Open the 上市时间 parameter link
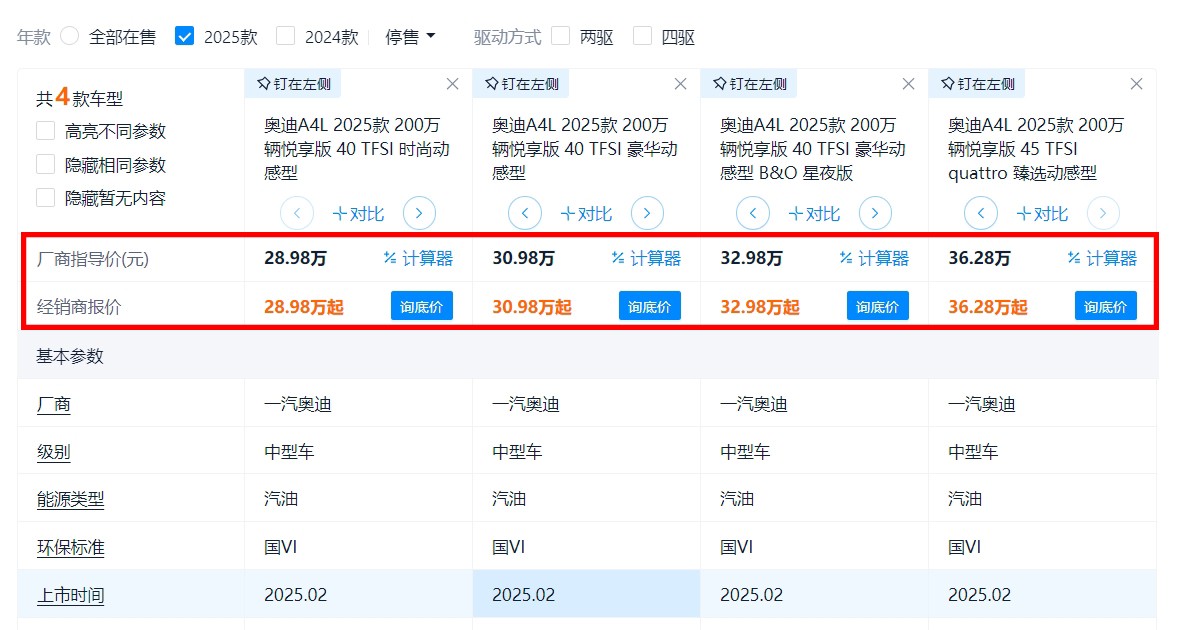This screenshot has height=630, width=1177. click(x=71, y=595)
